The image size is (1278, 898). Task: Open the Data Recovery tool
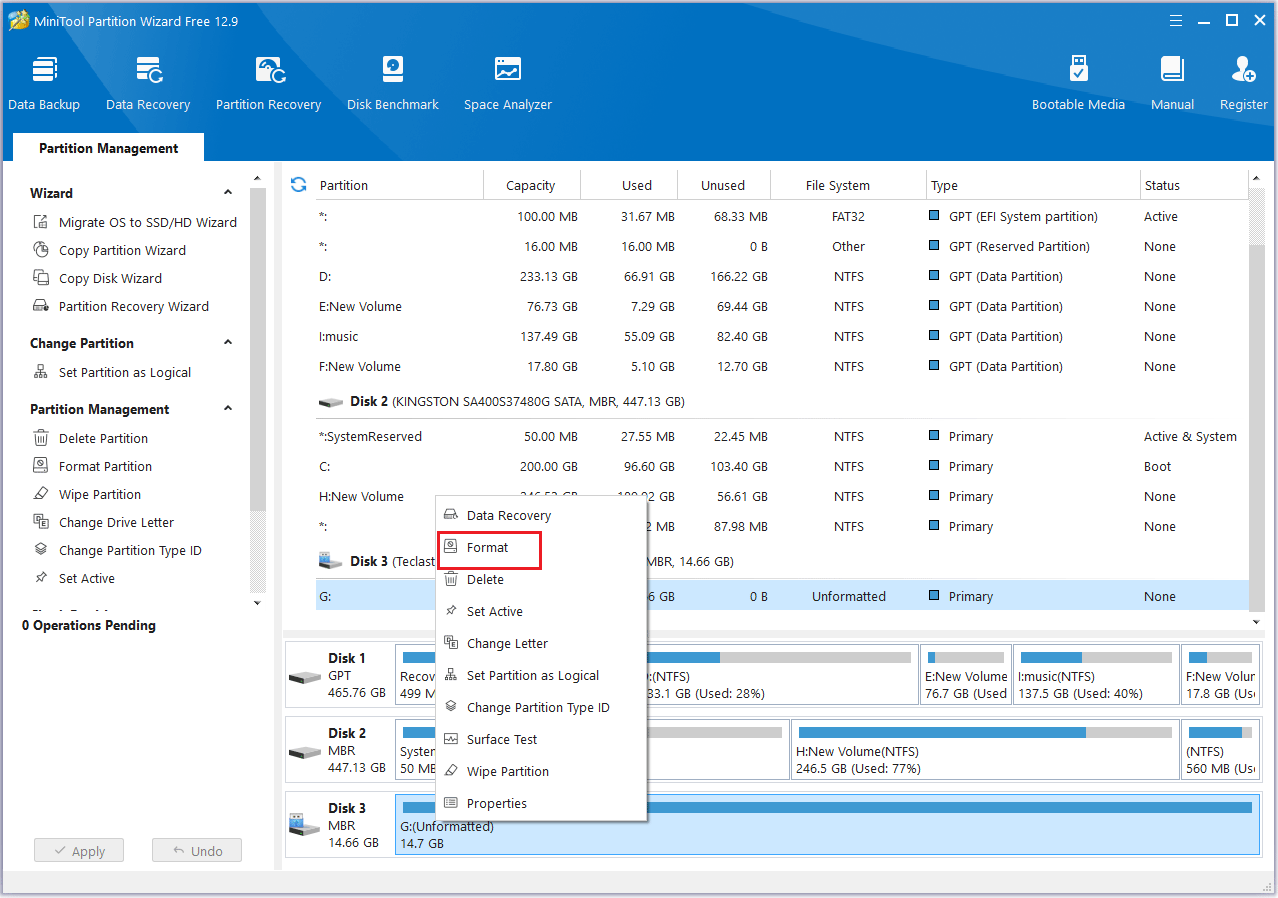pyautogui.click(x=148, y=84)
